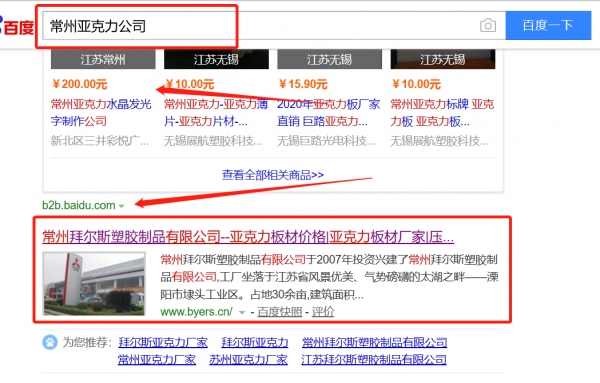Open the 查看全部相关商品>> link

pos(272,175)
